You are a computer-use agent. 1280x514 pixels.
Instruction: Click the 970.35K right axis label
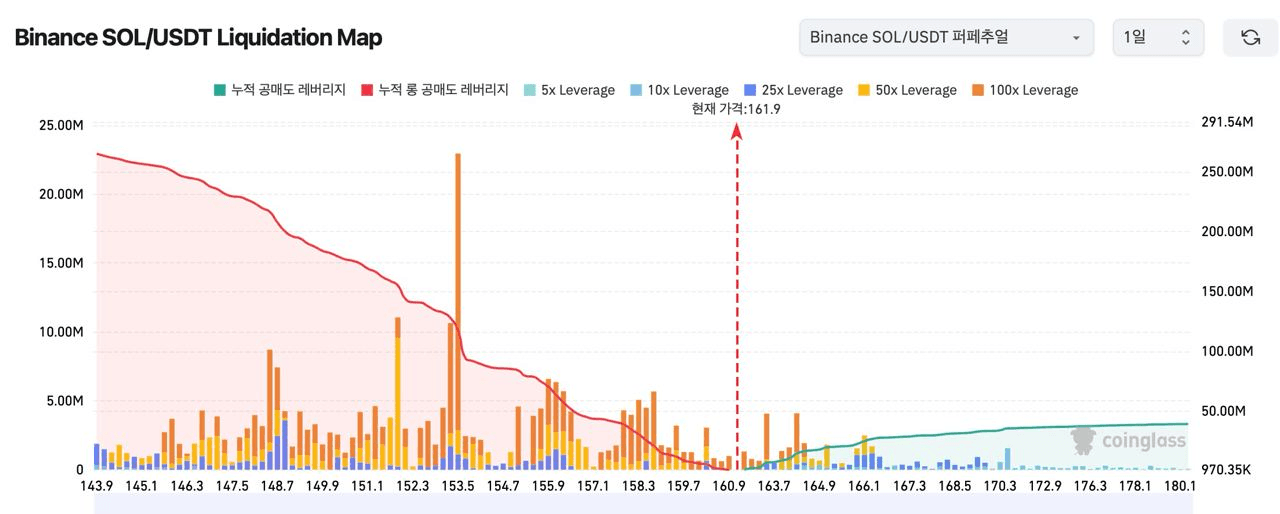pos(1225,468)
